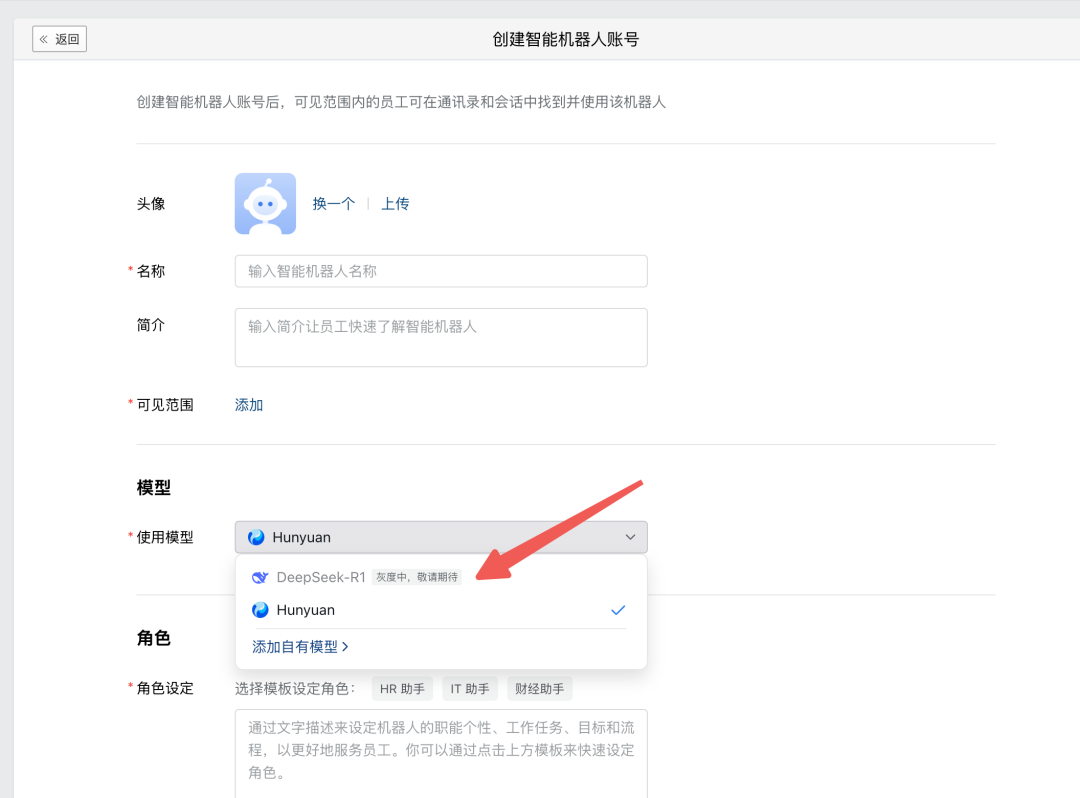The width and height of the screenshot is (1080, 798).
Task: Click the Hunyuan logo in model selector
Action: pos(256,537)
